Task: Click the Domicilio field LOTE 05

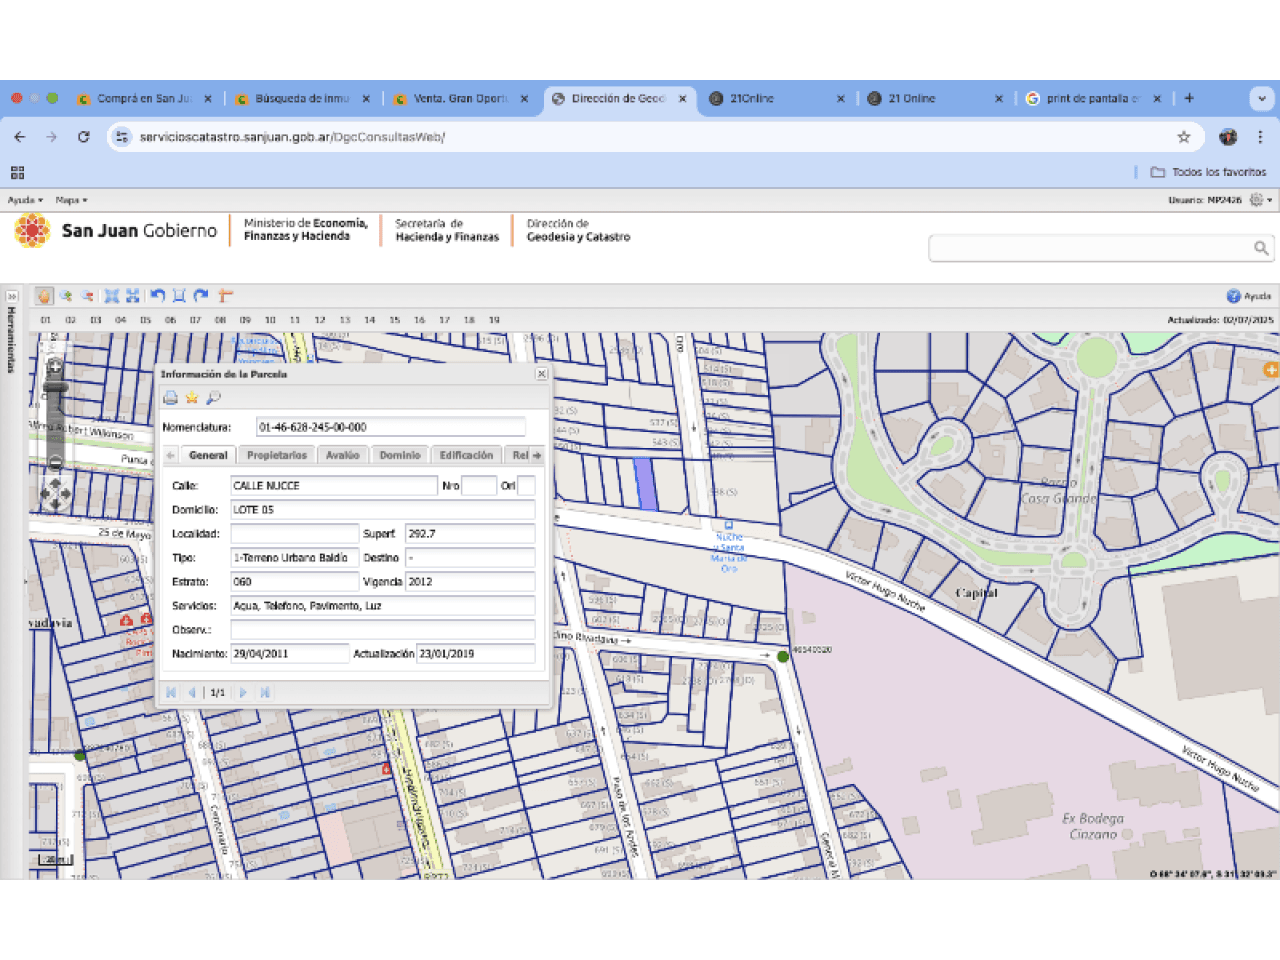Action: pos(383,509)
